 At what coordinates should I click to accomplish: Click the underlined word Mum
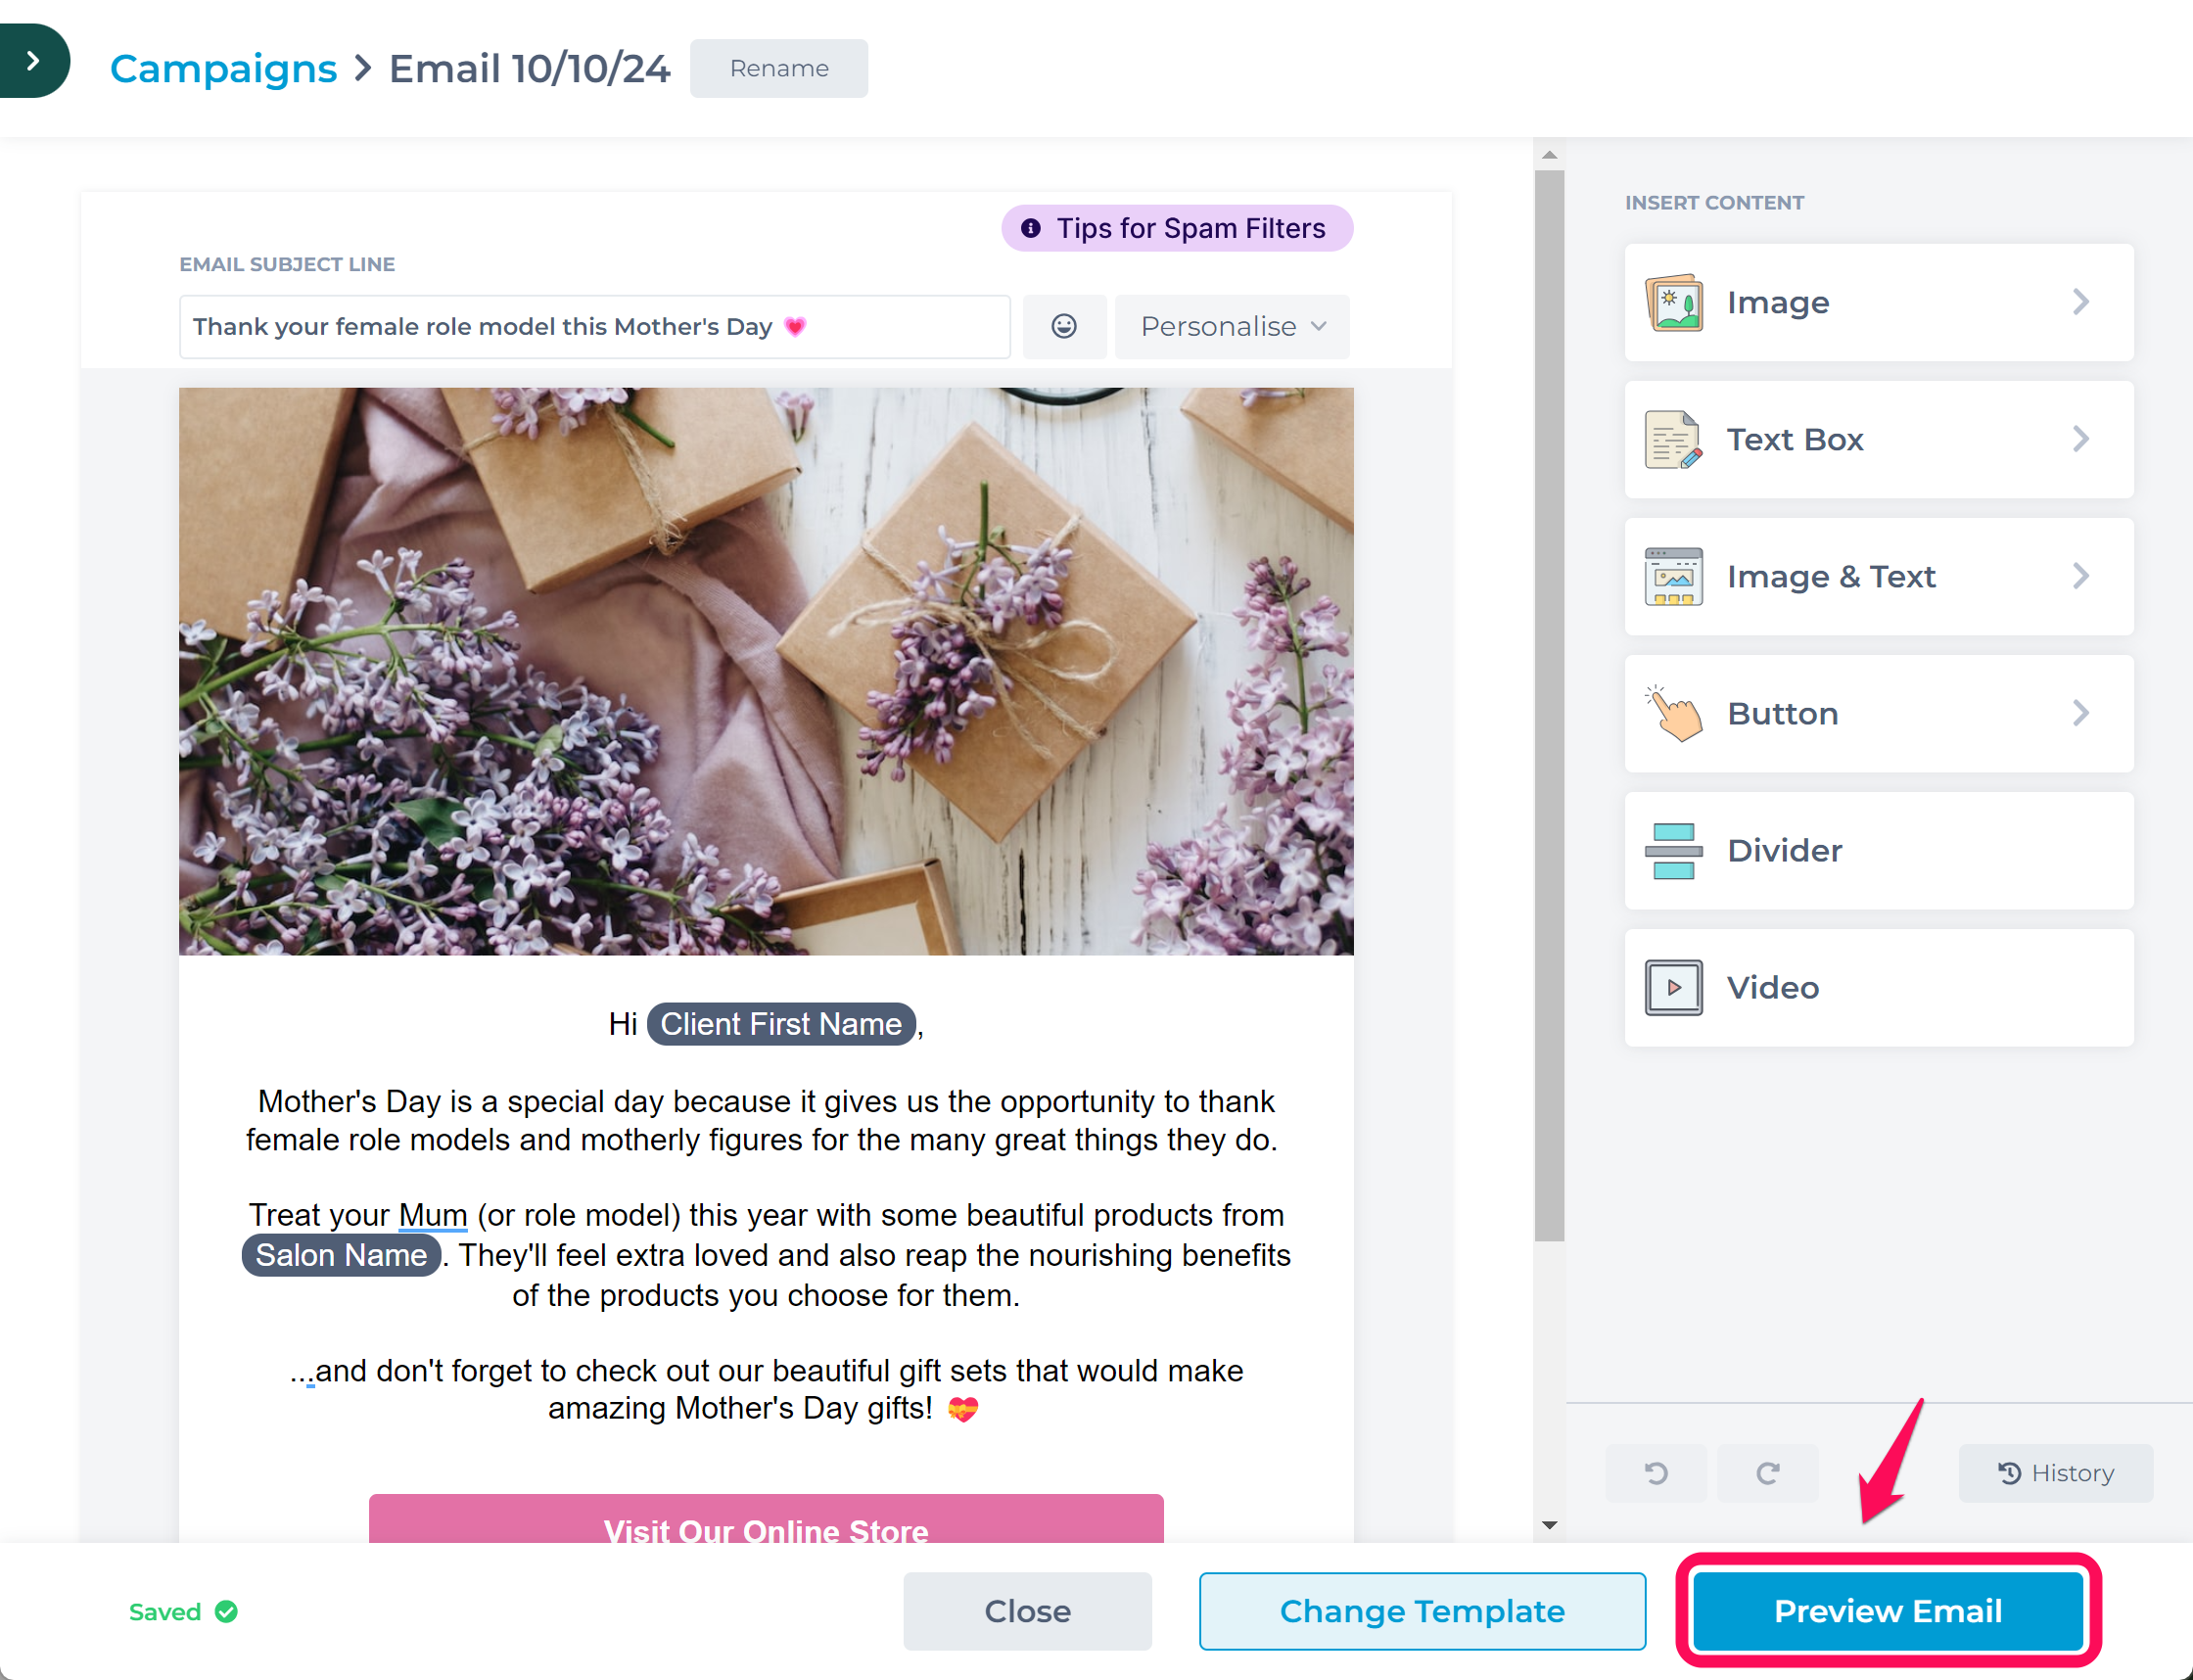[433, 1215]
